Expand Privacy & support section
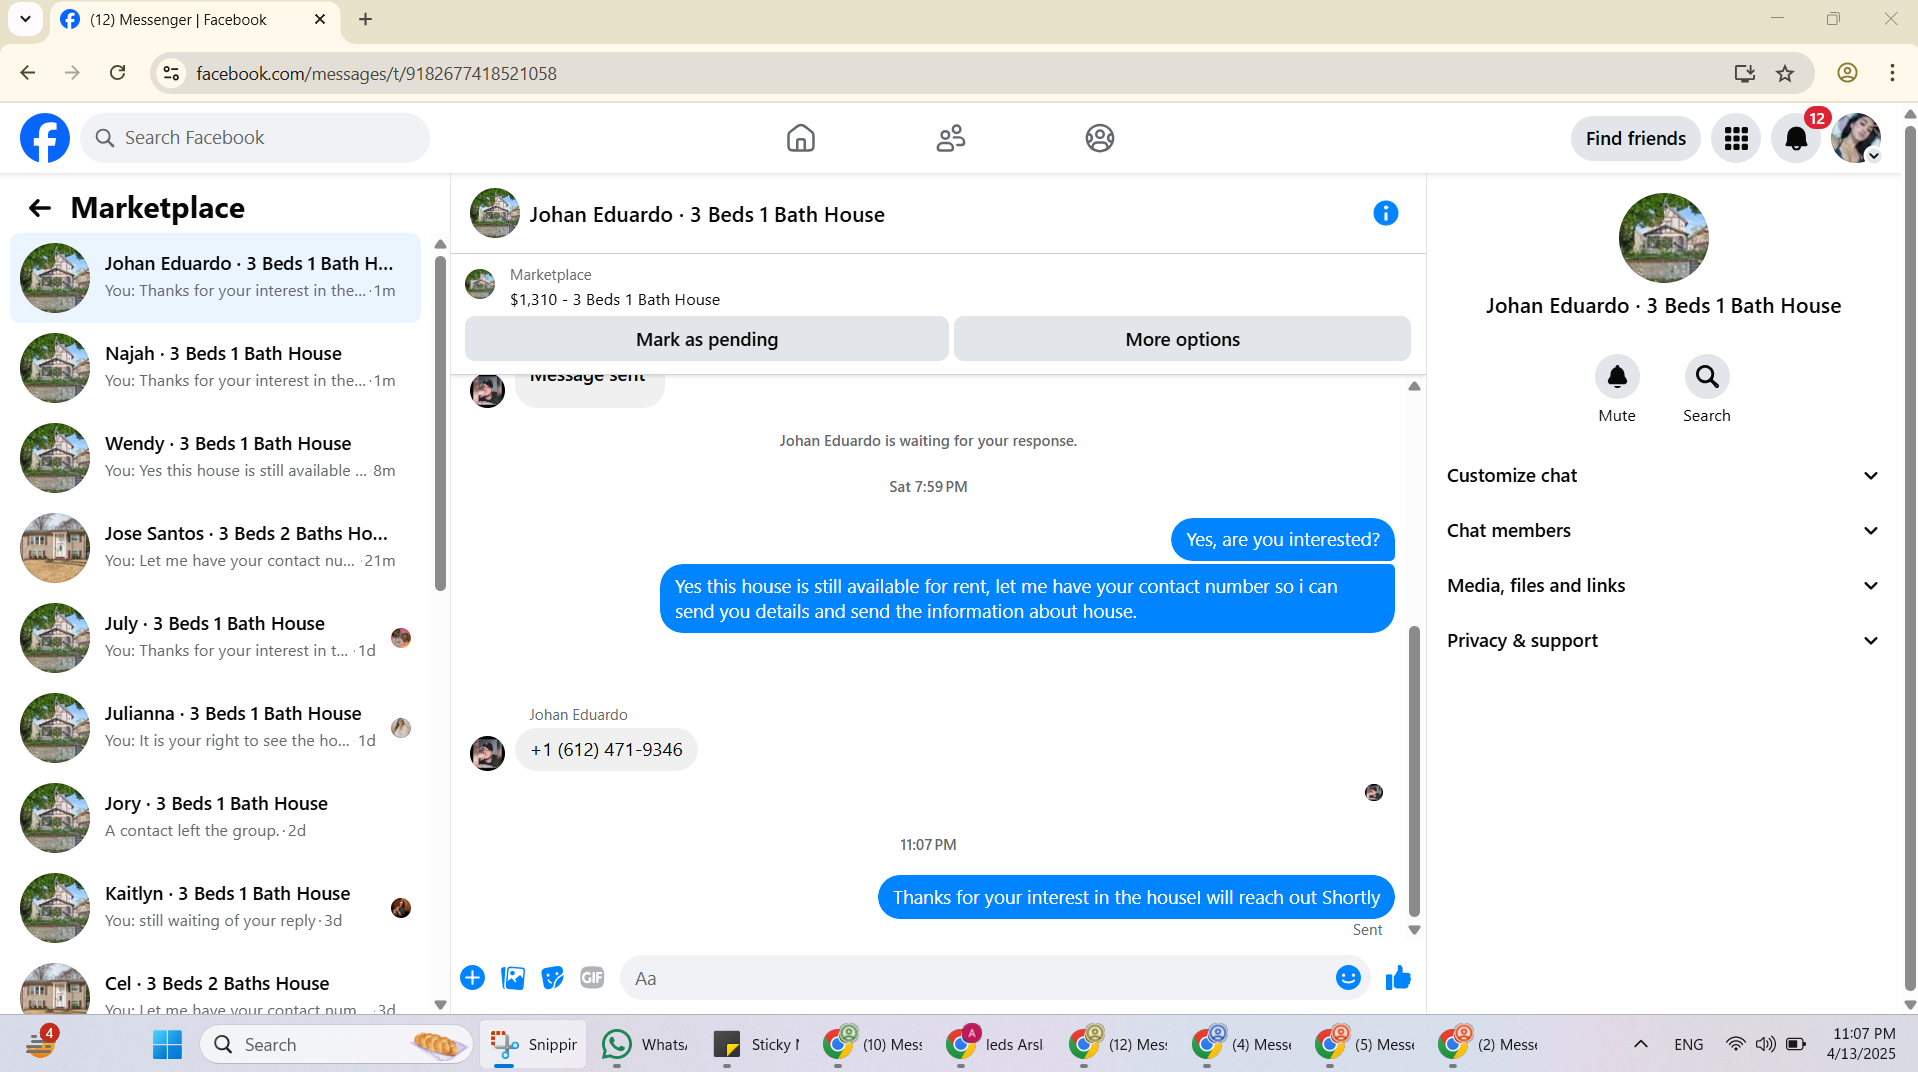Image resolution: width=1918 pixels, height=1072 pixels. coord(1663,641)
